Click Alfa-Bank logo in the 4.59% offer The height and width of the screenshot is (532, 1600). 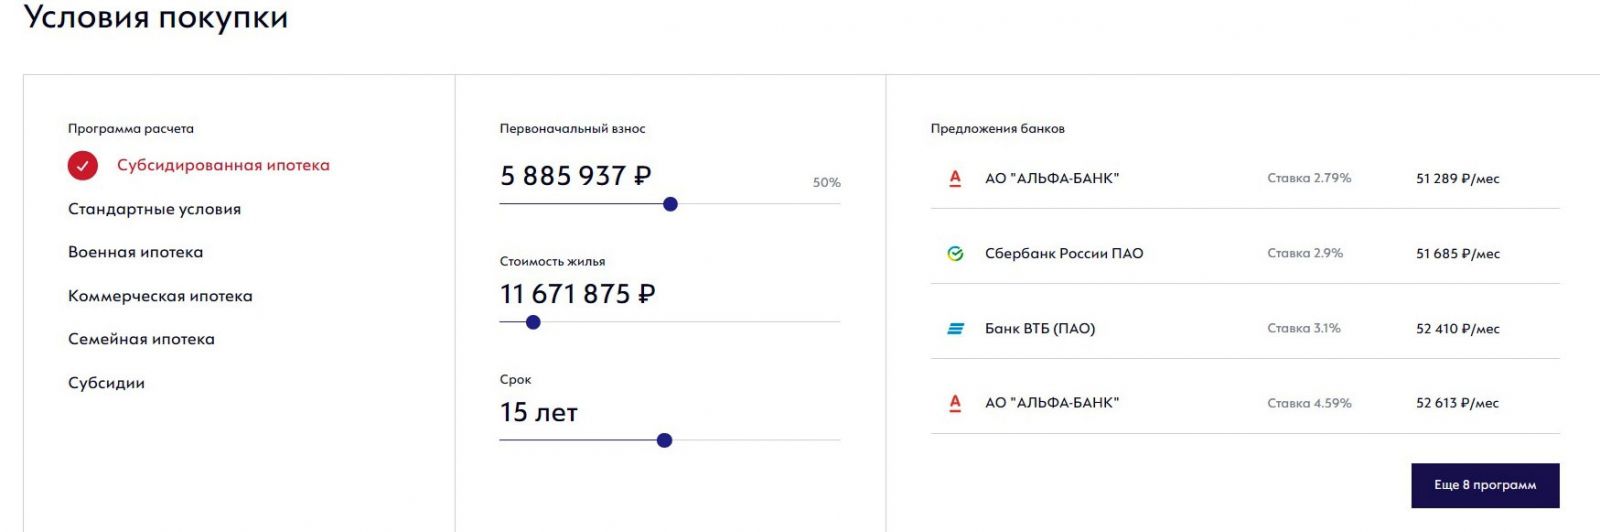[955, 403]
